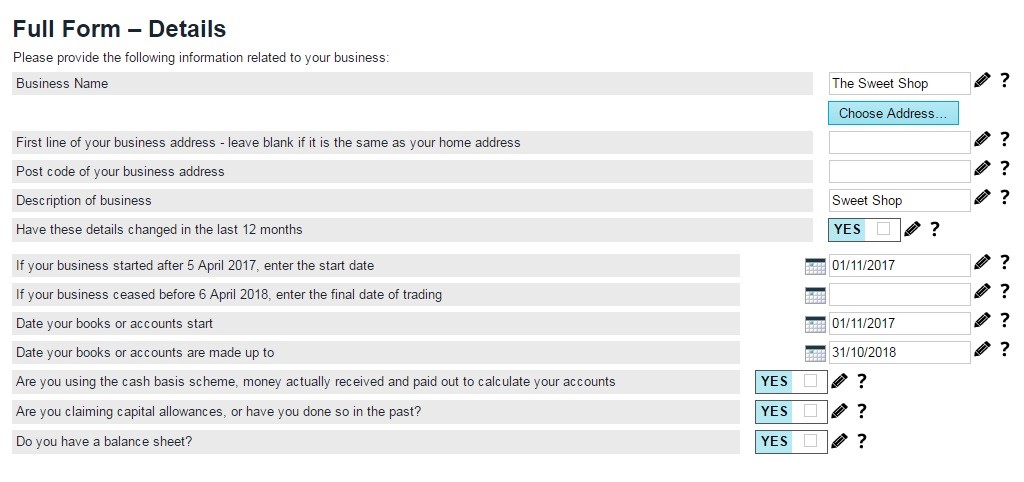Viewport: 1024px width, 482px height.
Task: Click help question mark for Business Name
Action: (1004, 81)
